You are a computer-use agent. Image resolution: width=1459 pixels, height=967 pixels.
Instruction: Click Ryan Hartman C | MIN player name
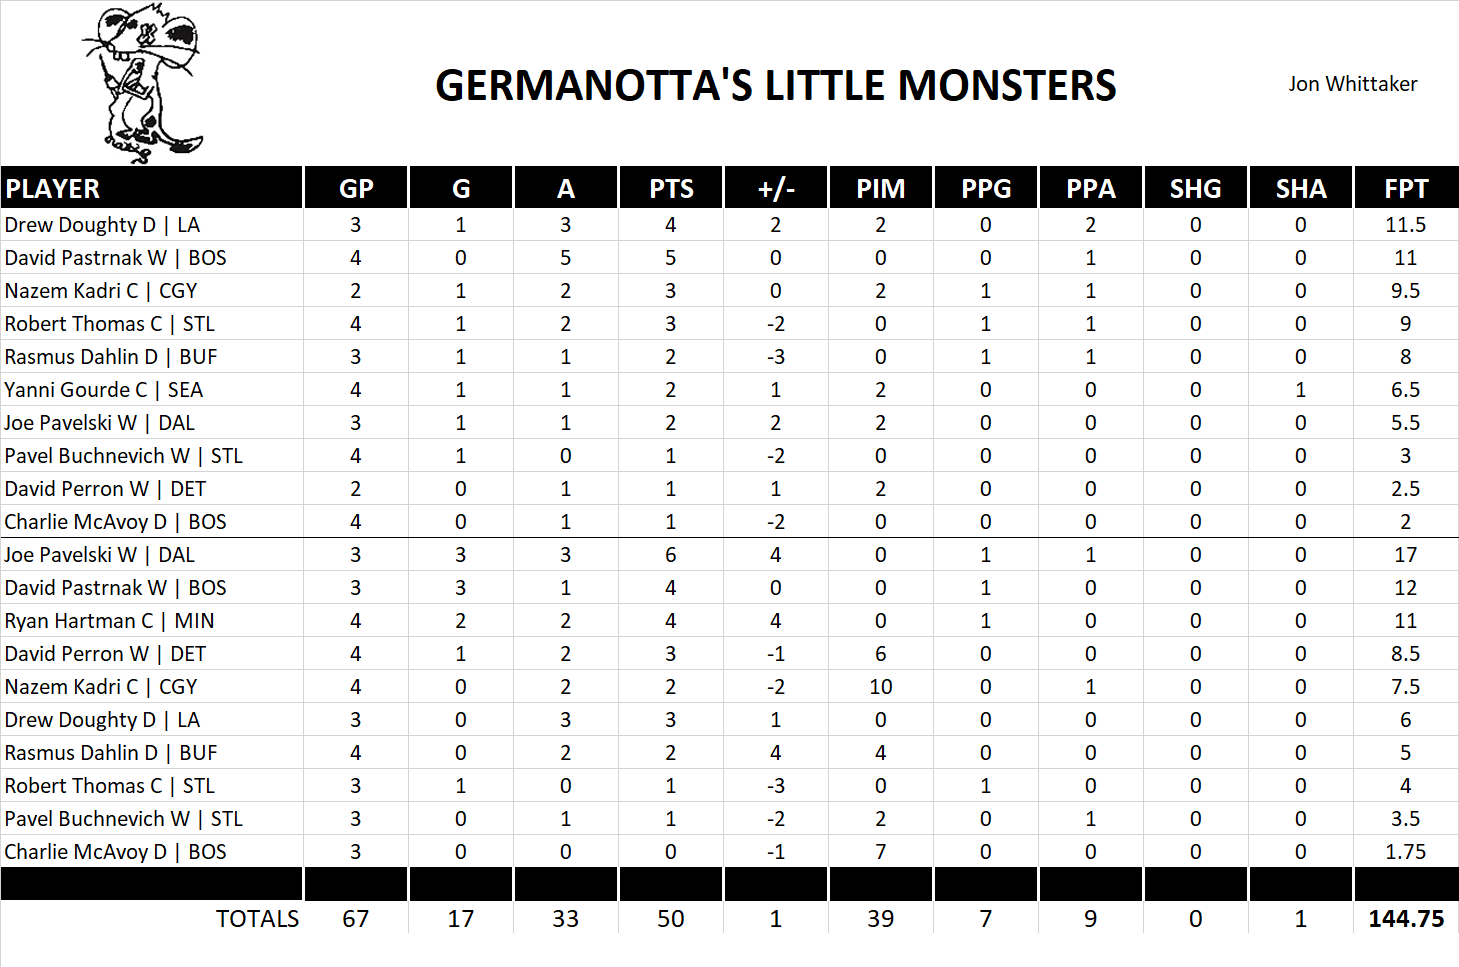tap(109, 621)
